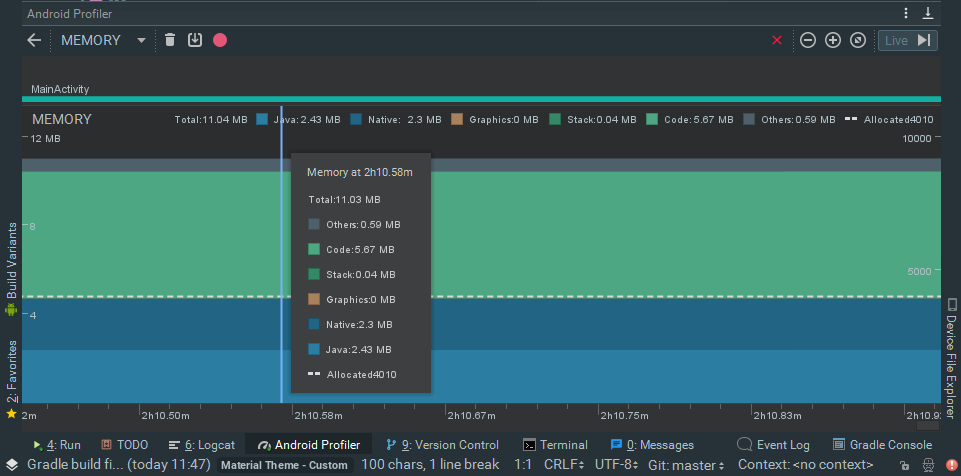Image resolution: width=961 pixels, height=476 pixels.
Task: Switch to the Logcat tab
Action: (202, 445)
